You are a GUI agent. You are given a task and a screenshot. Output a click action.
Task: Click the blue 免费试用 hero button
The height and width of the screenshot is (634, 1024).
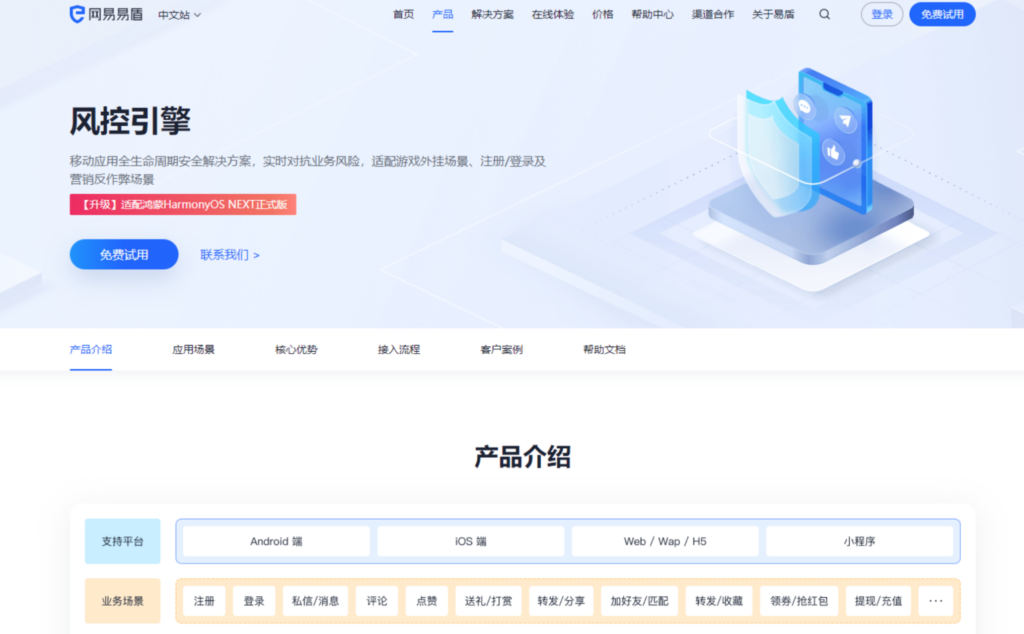pyautogui.click(x=123, y=254)
